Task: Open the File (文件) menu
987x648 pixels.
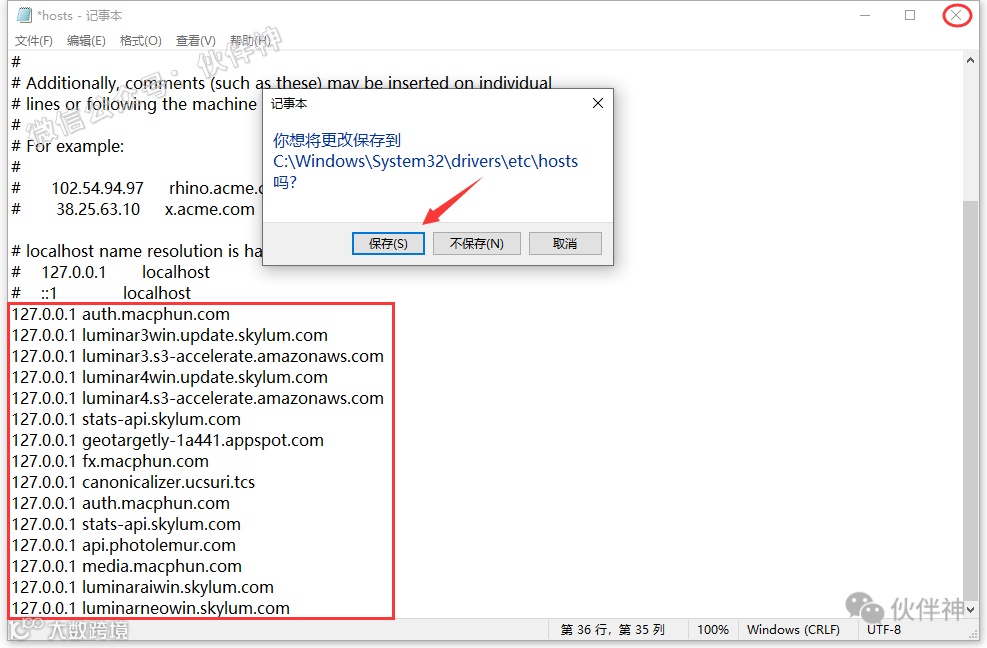Action: (33, 41)
